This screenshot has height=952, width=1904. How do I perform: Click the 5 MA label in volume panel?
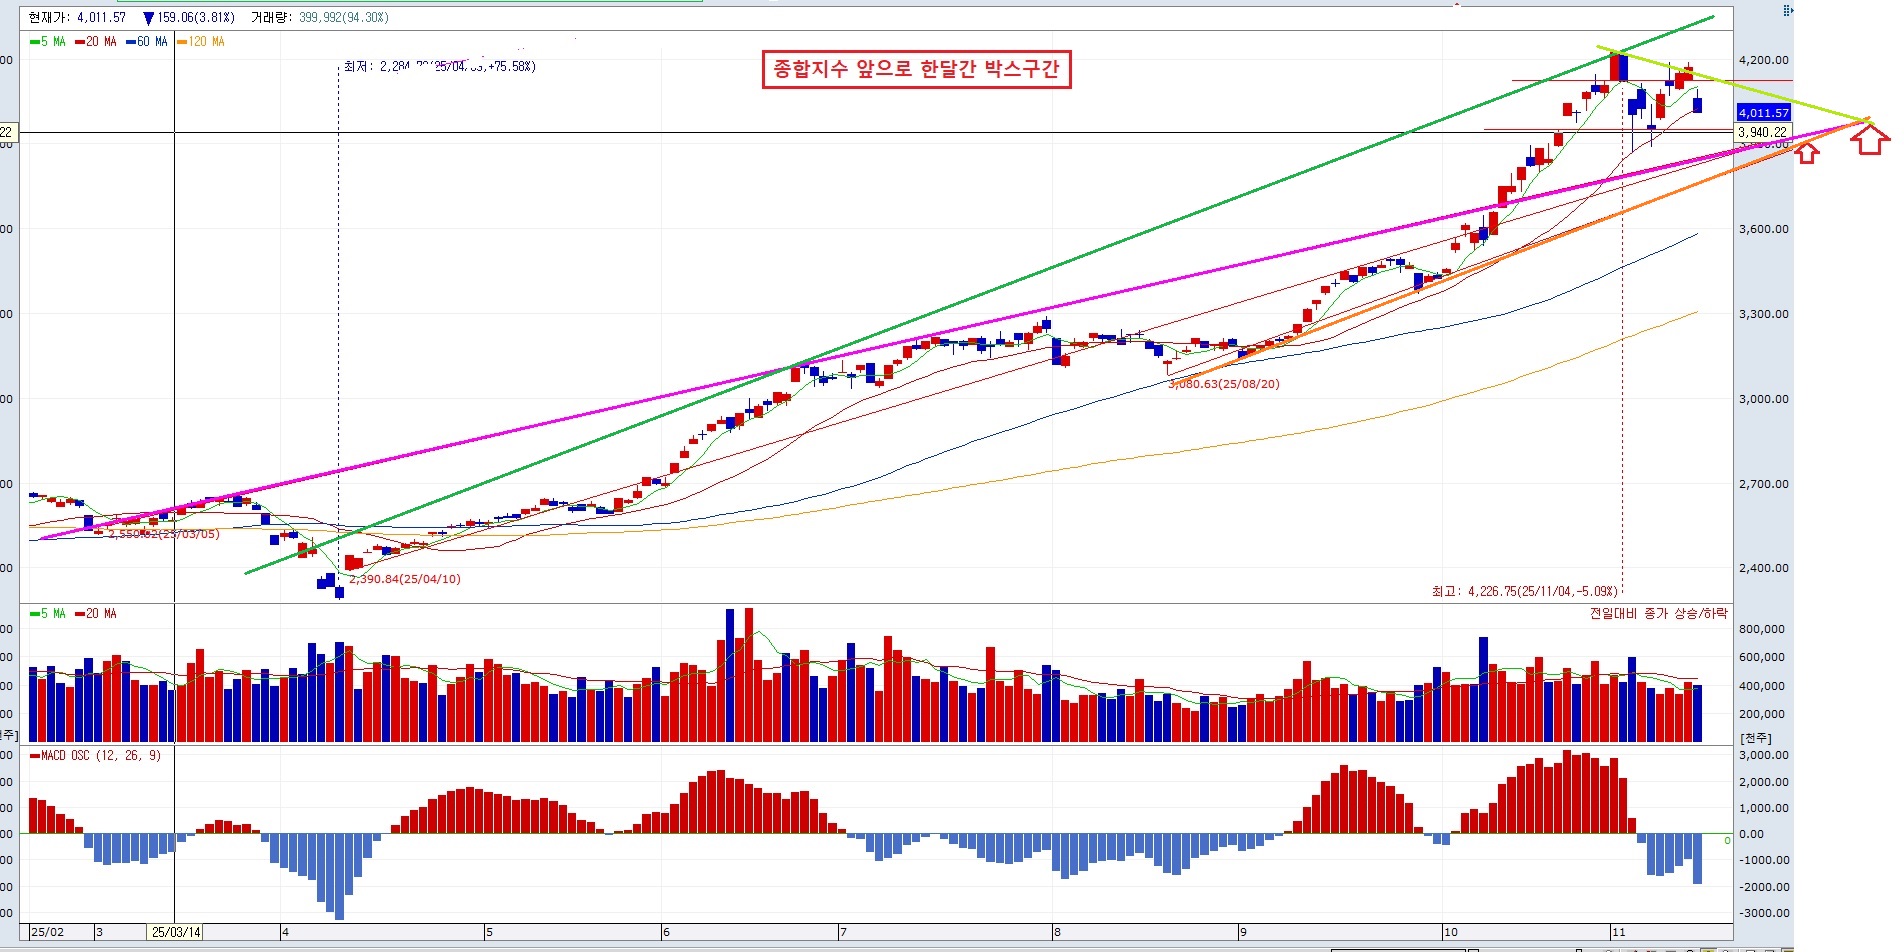[x=48, y=614]
